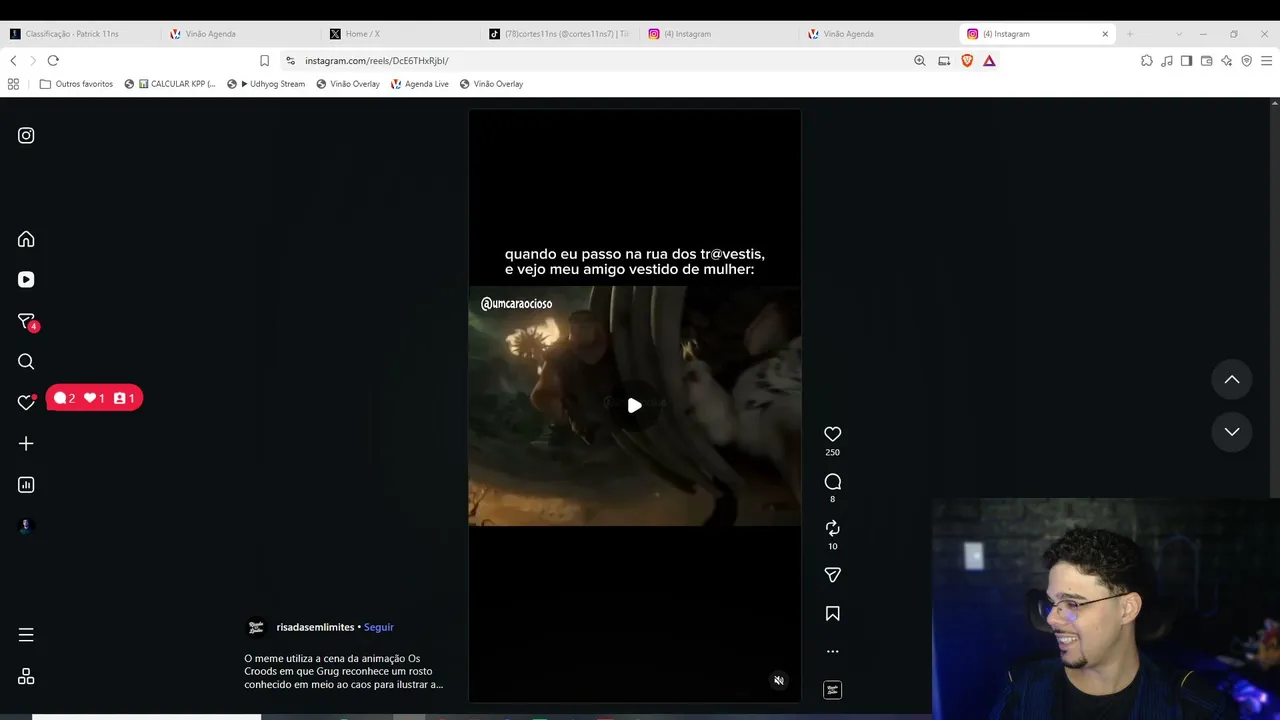Screen dimensions: 1280x720
Task: Open the apps grid in bookmarks bar
Action: (x=13, y=84)
